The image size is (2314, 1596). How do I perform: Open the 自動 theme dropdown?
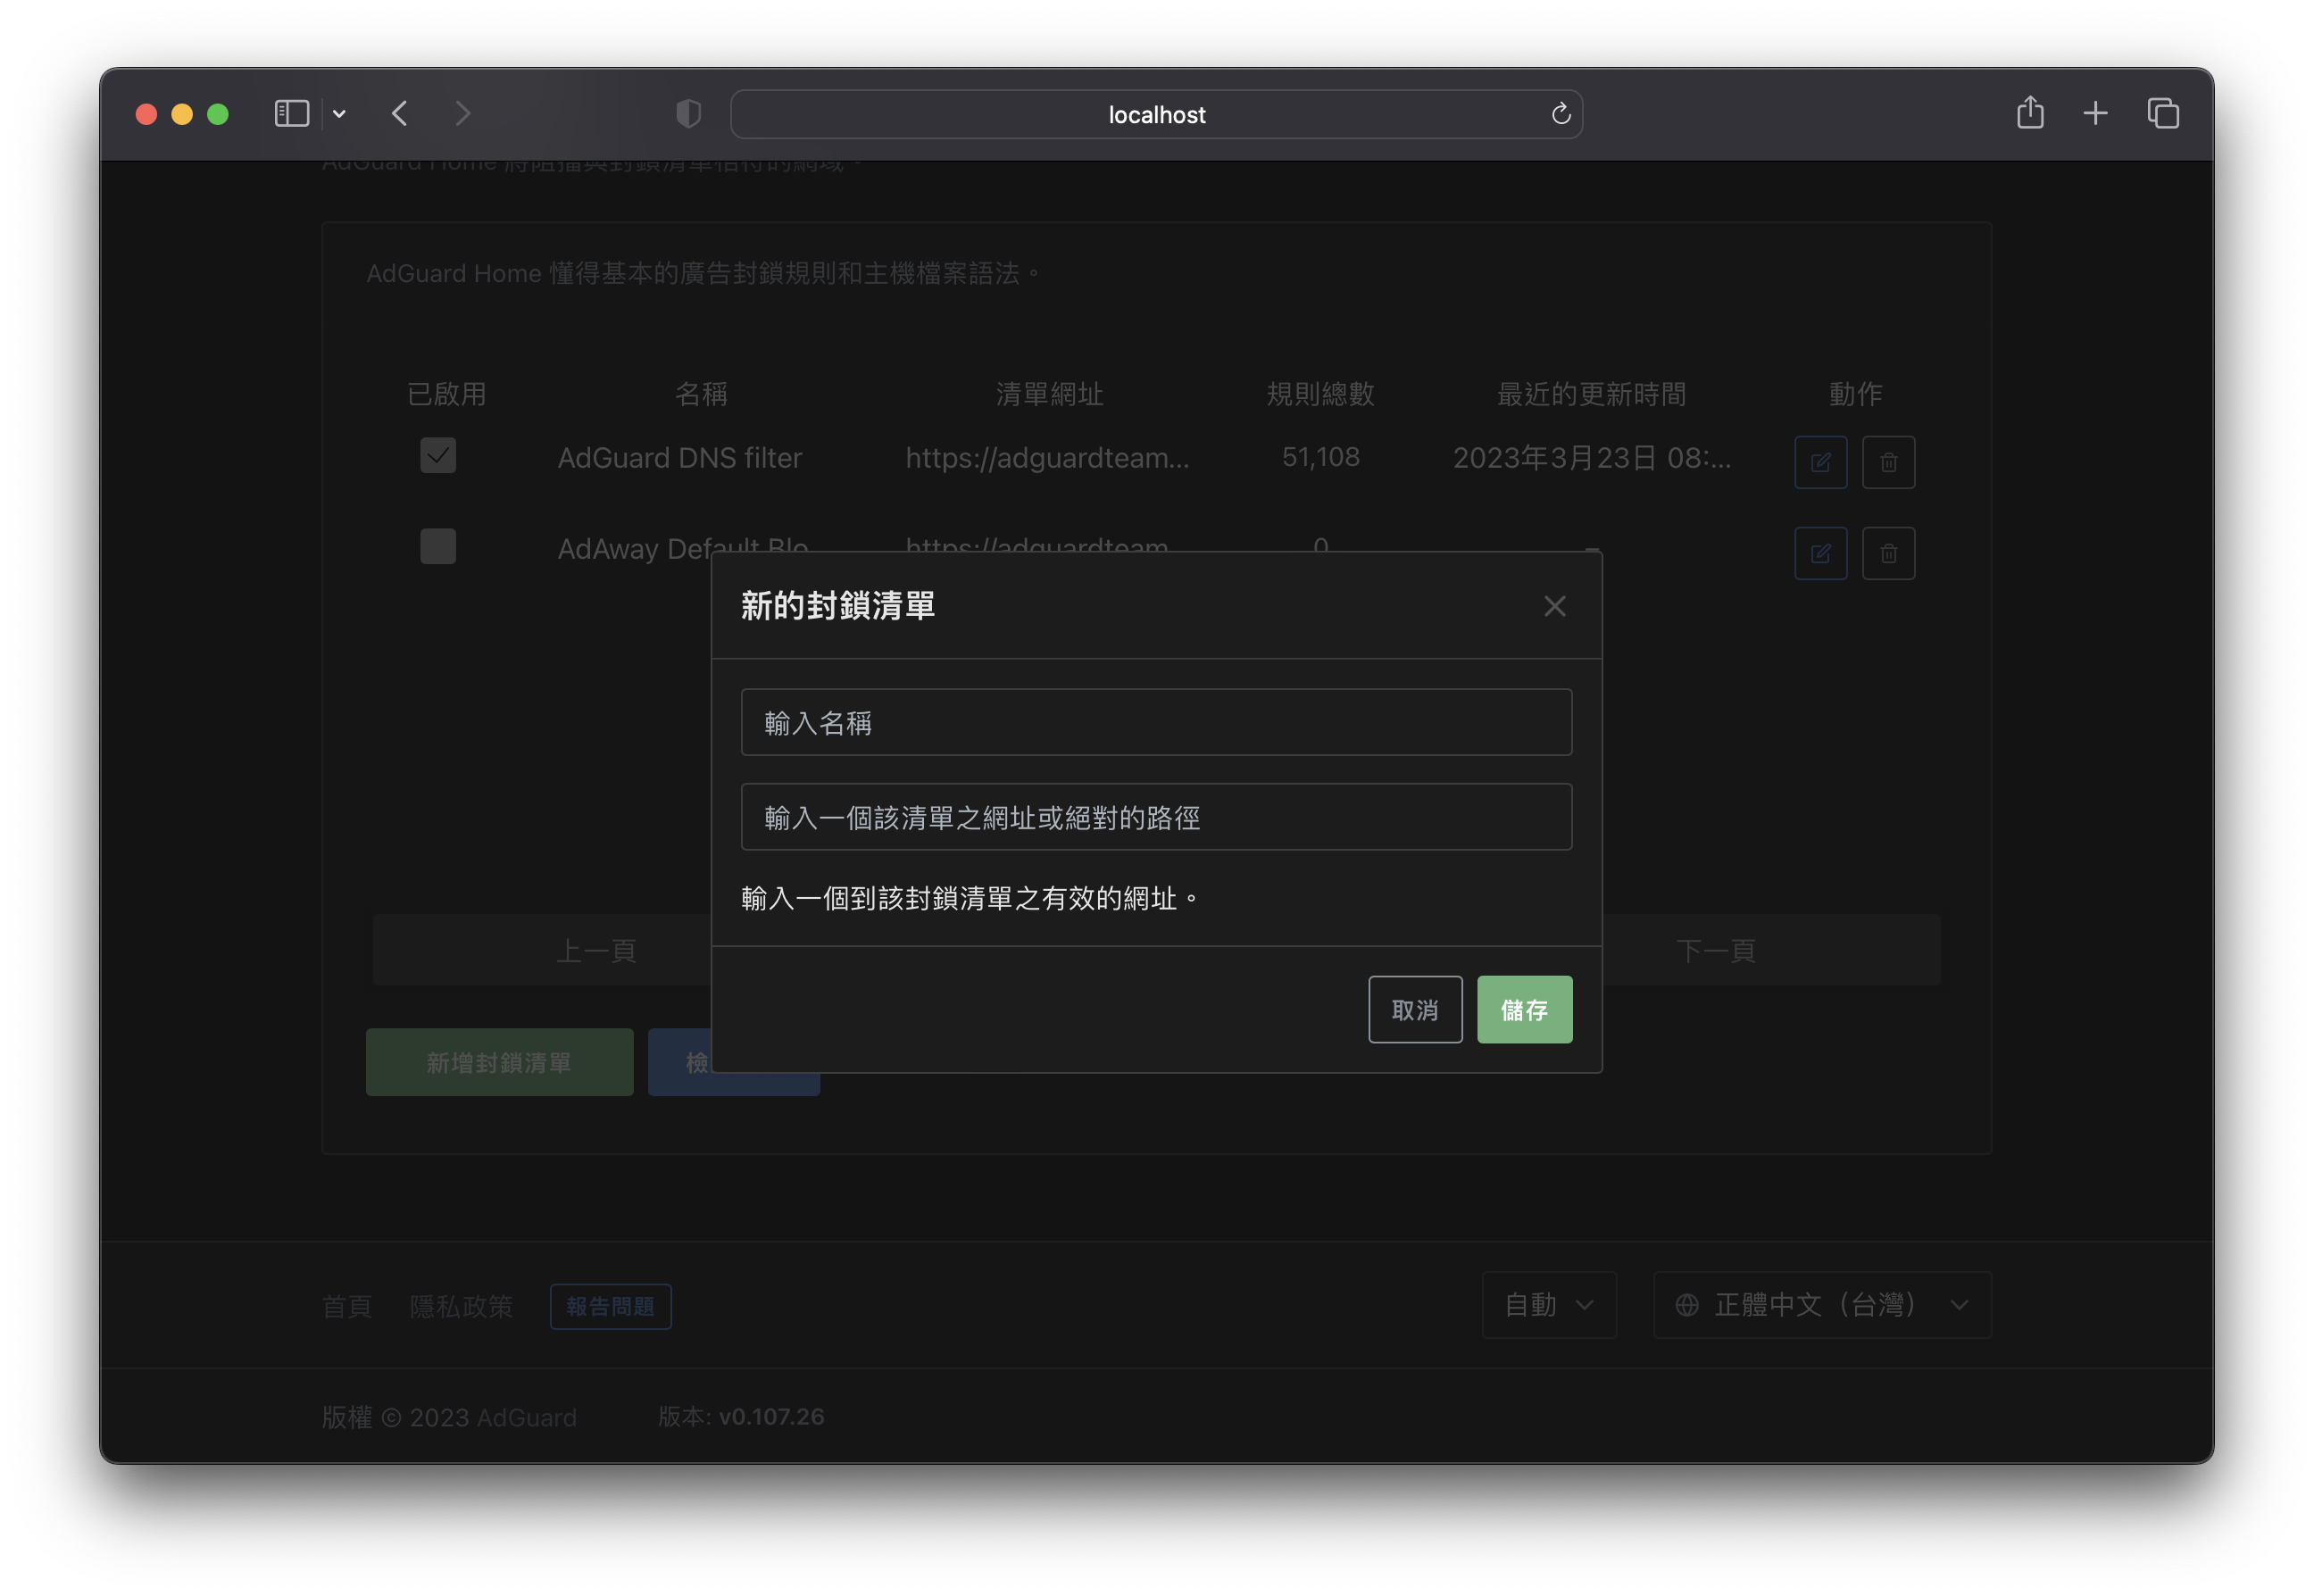pos(1549,1305)
